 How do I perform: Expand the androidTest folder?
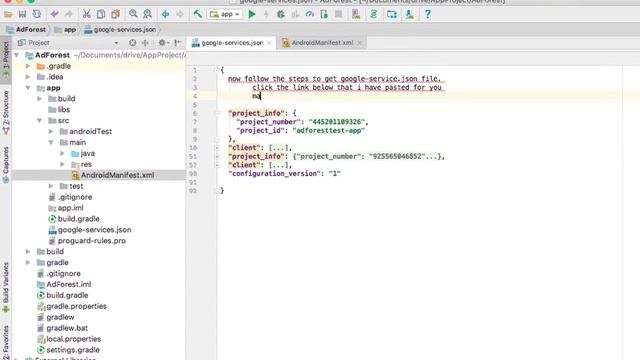point(51,131)
